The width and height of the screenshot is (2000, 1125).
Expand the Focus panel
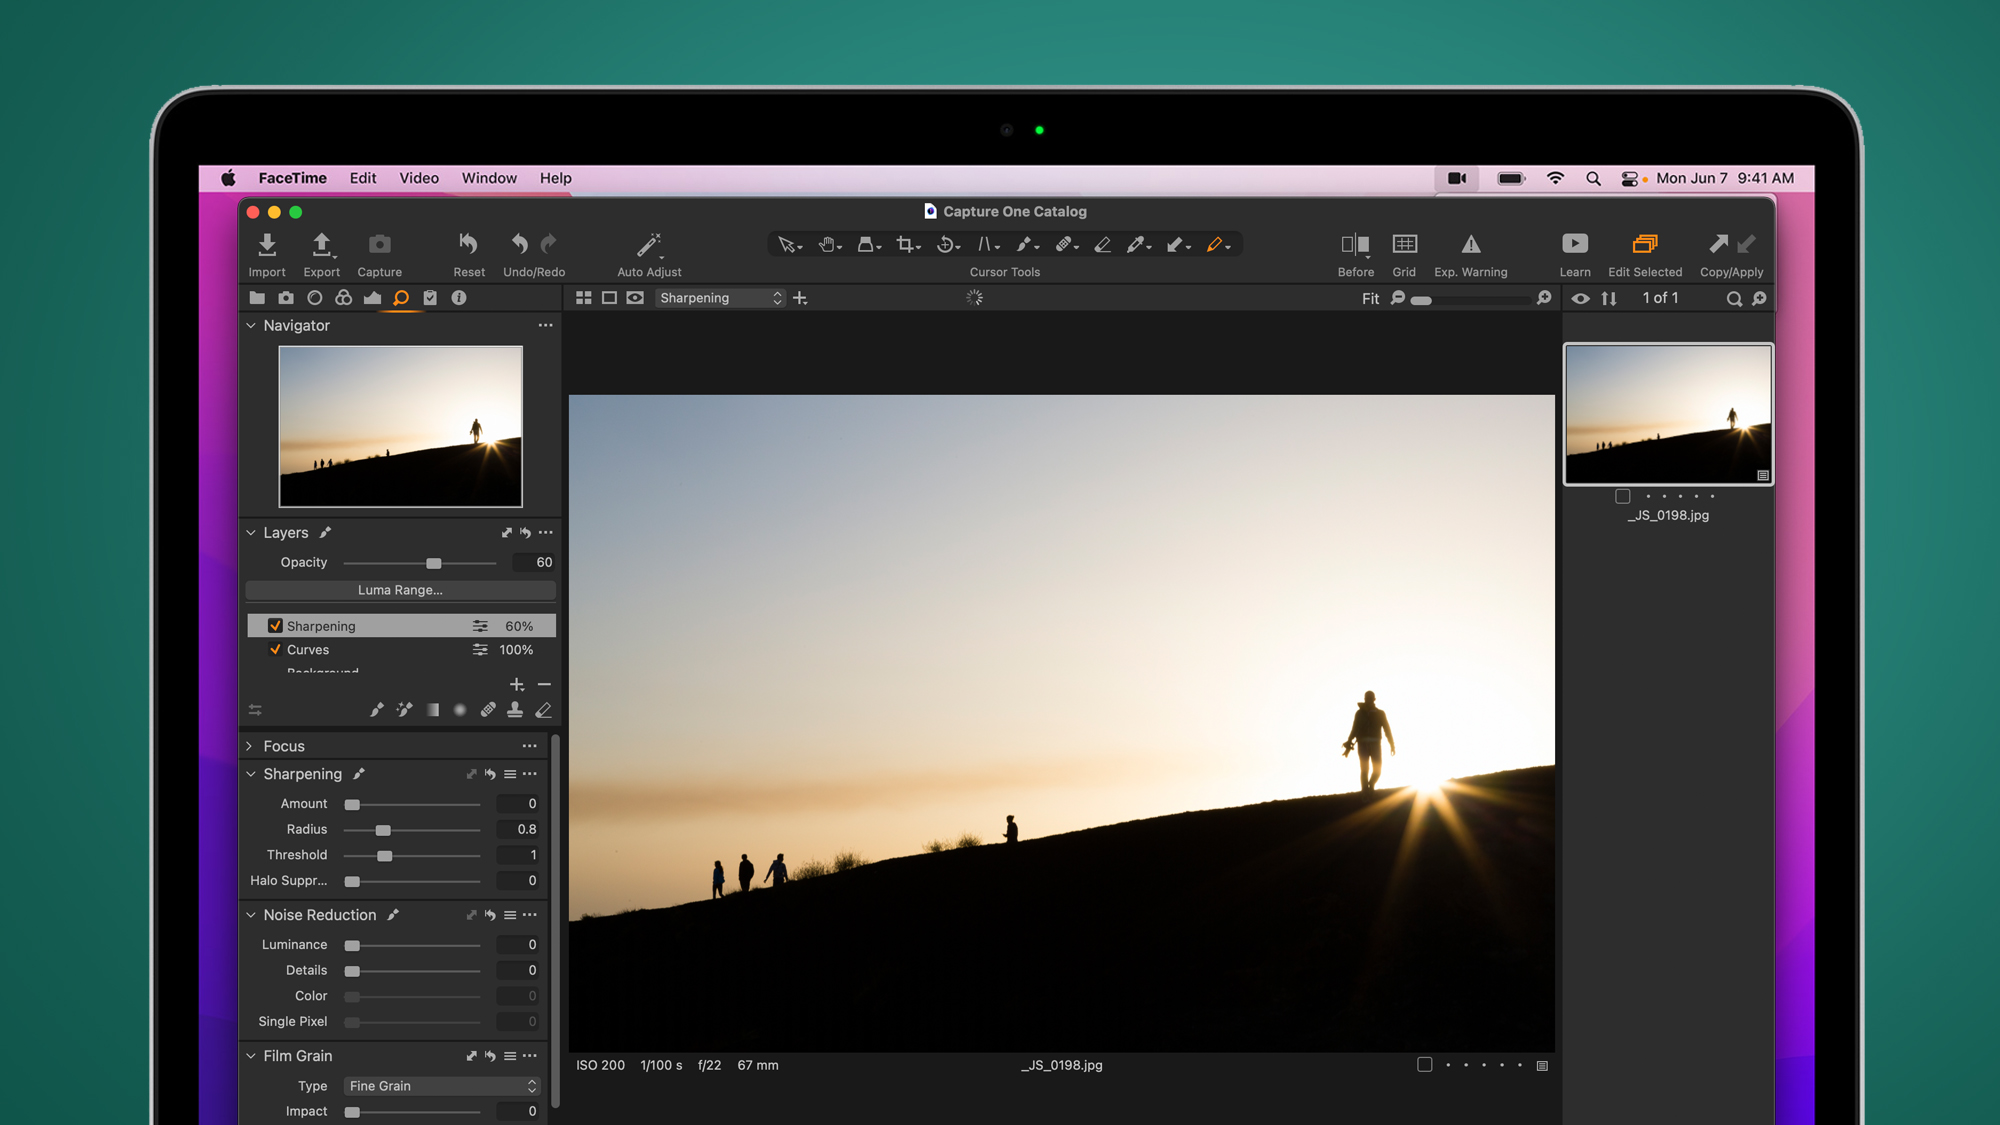pos(251,745)
